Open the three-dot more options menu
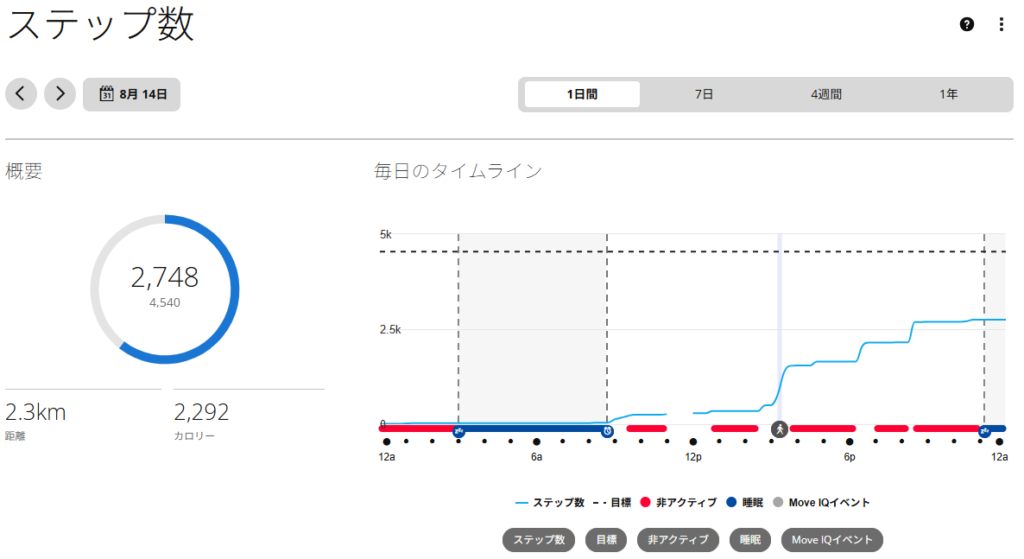Screen dimensions: 1024x559 1001,24
